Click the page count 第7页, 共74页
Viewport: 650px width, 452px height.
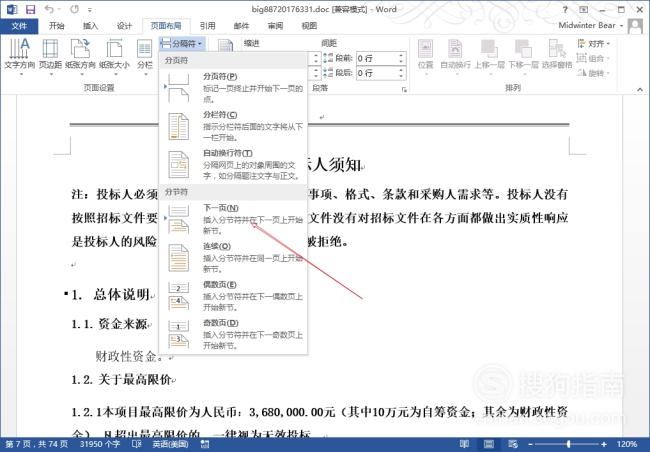pyautogui.click(x=37, y=444)
